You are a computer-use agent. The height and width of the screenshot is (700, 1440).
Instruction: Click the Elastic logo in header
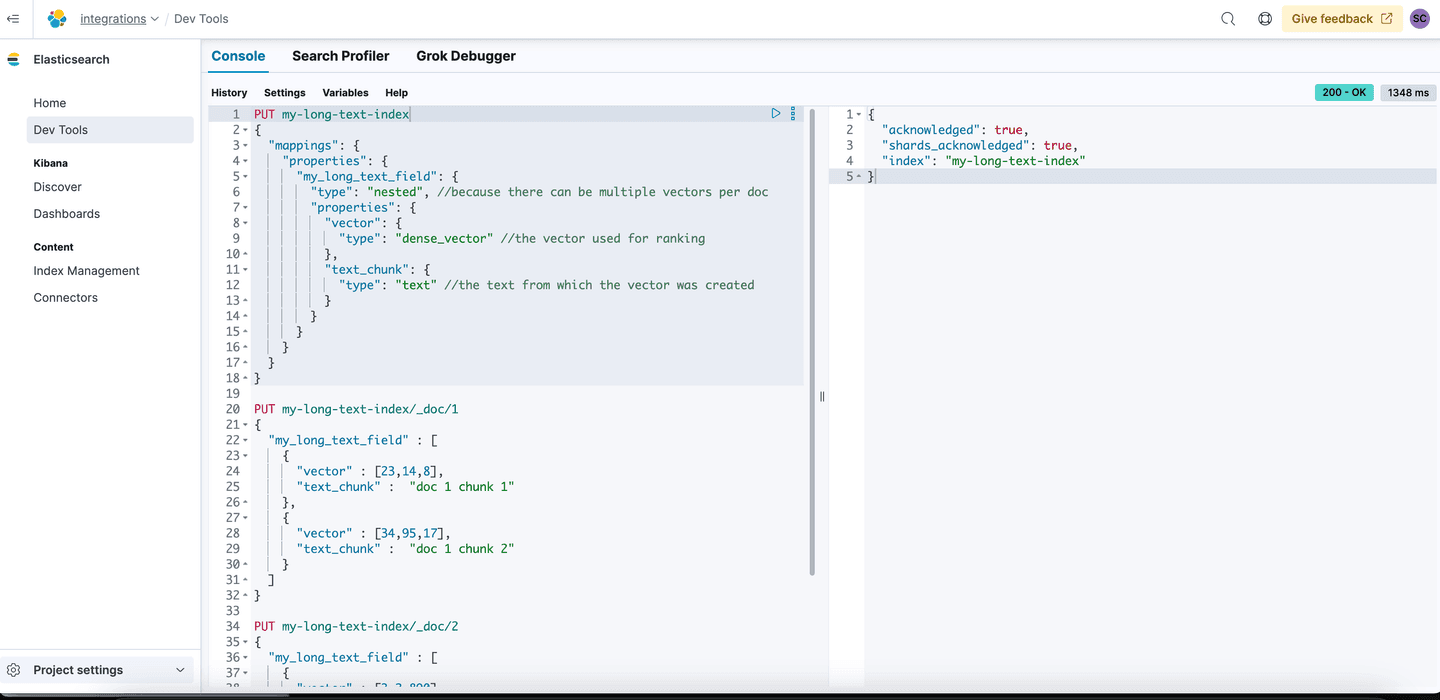tap(57, 19)
